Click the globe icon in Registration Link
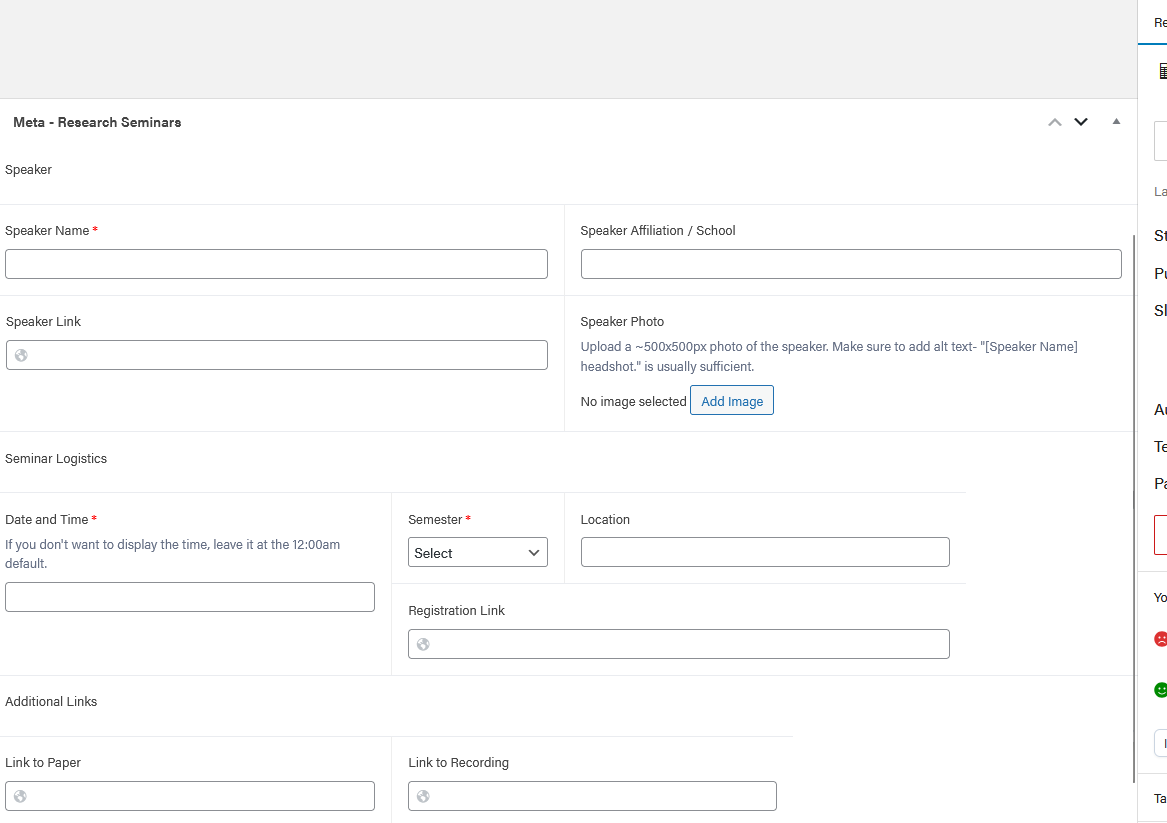Screen dimensions: 1167x823 tap(423, 644)
